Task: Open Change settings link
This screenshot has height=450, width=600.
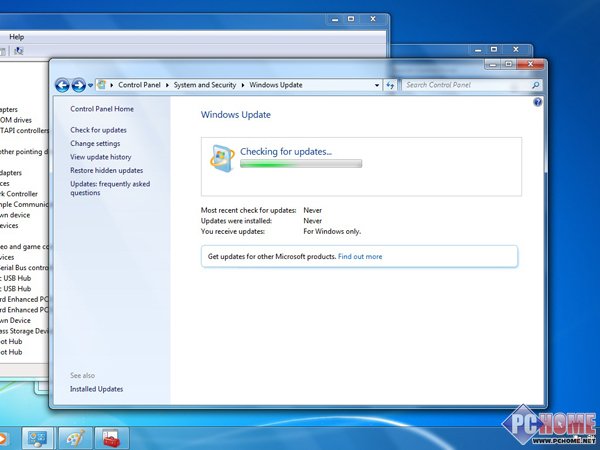Action: pyautogui.click(x=95, y=143)
